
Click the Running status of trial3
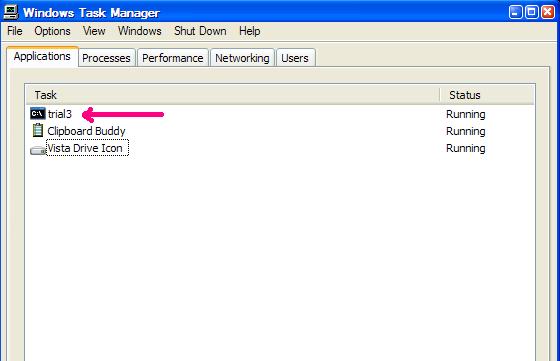pyautogui.click(x=466, y=114)
